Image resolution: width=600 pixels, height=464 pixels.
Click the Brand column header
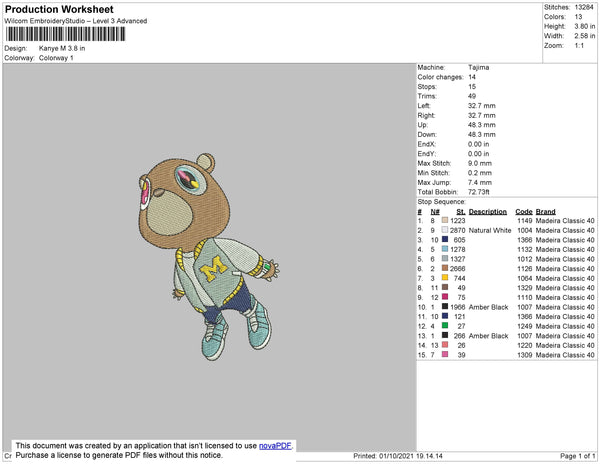point(545,212)
